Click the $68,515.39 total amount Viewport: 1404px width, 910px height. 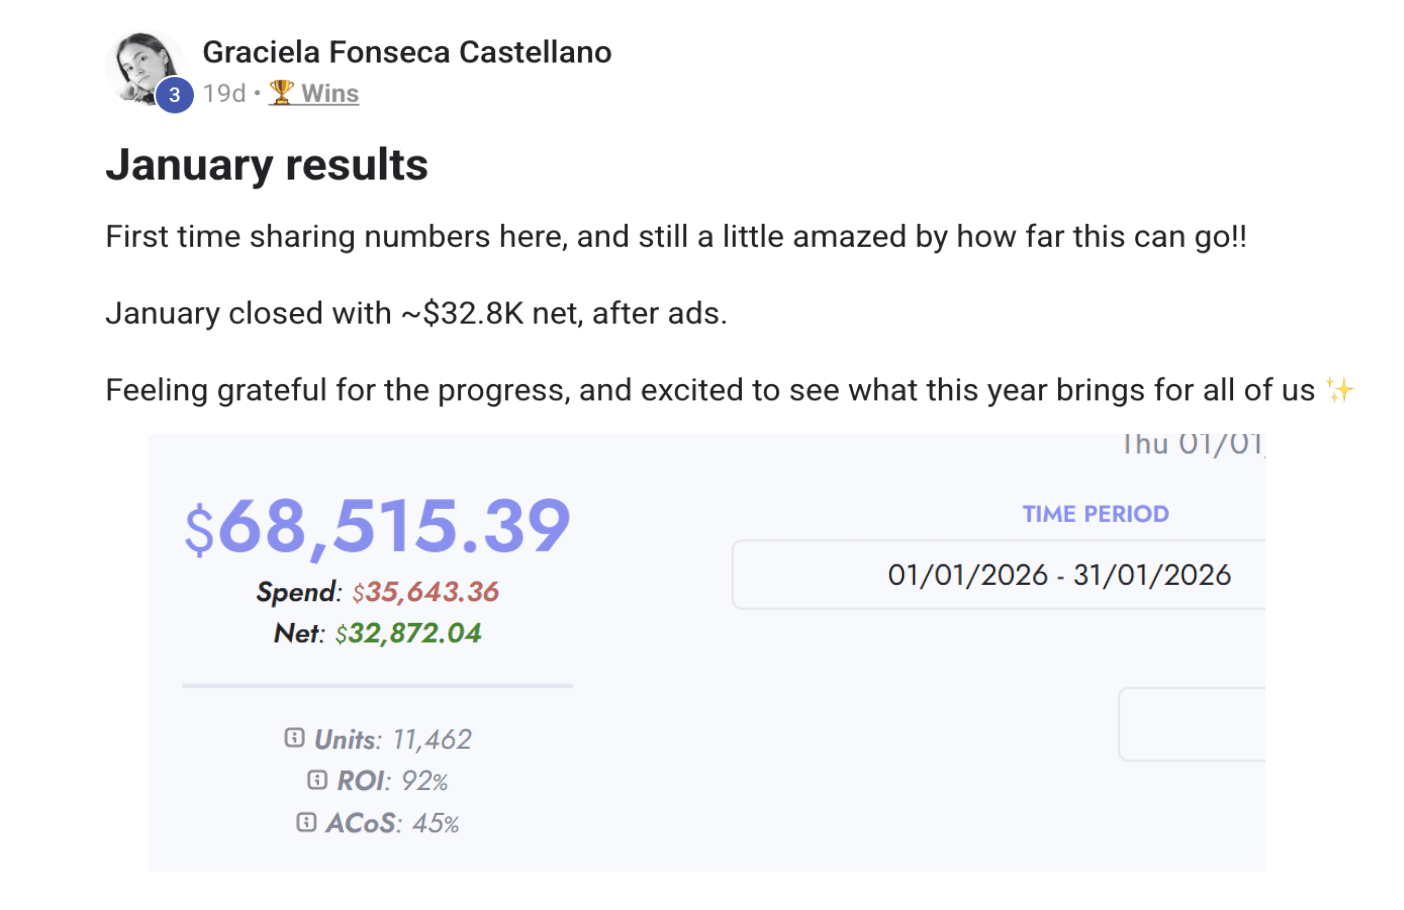point(377,526)
